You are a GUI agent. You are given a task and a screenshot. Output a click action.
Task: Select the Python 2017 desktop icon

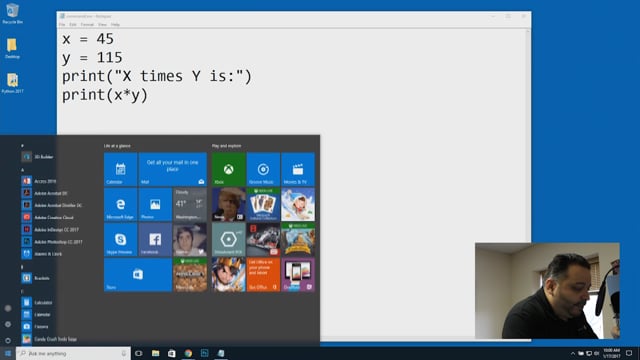(x=12, y=83)
